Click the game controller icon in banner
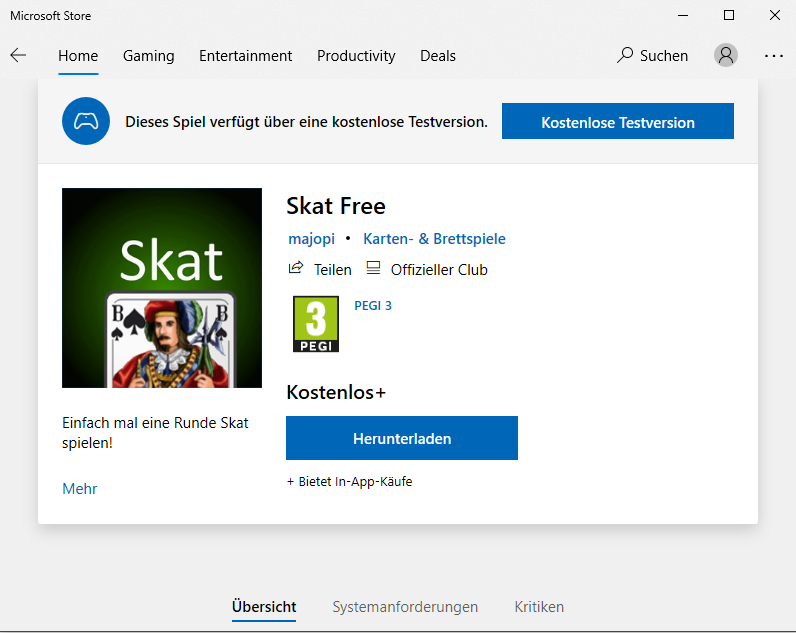Screen dimensions: 796x633 pyautogui.click(x=86, y=122)
